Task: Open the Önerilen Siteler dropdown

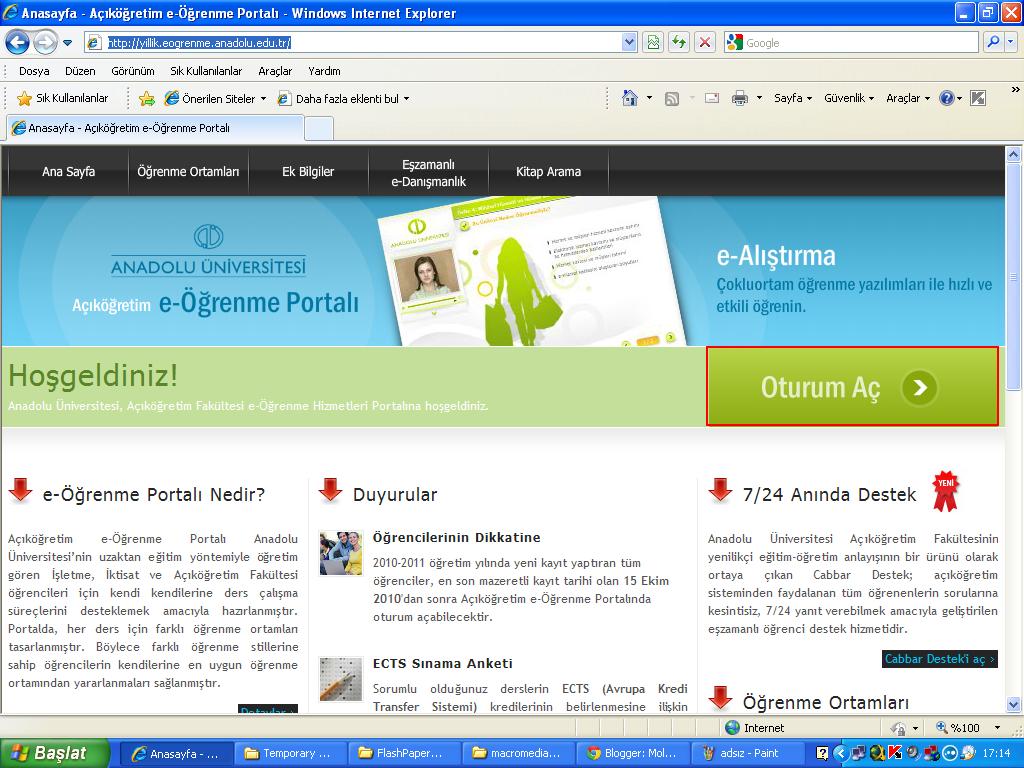Action: 216,99
